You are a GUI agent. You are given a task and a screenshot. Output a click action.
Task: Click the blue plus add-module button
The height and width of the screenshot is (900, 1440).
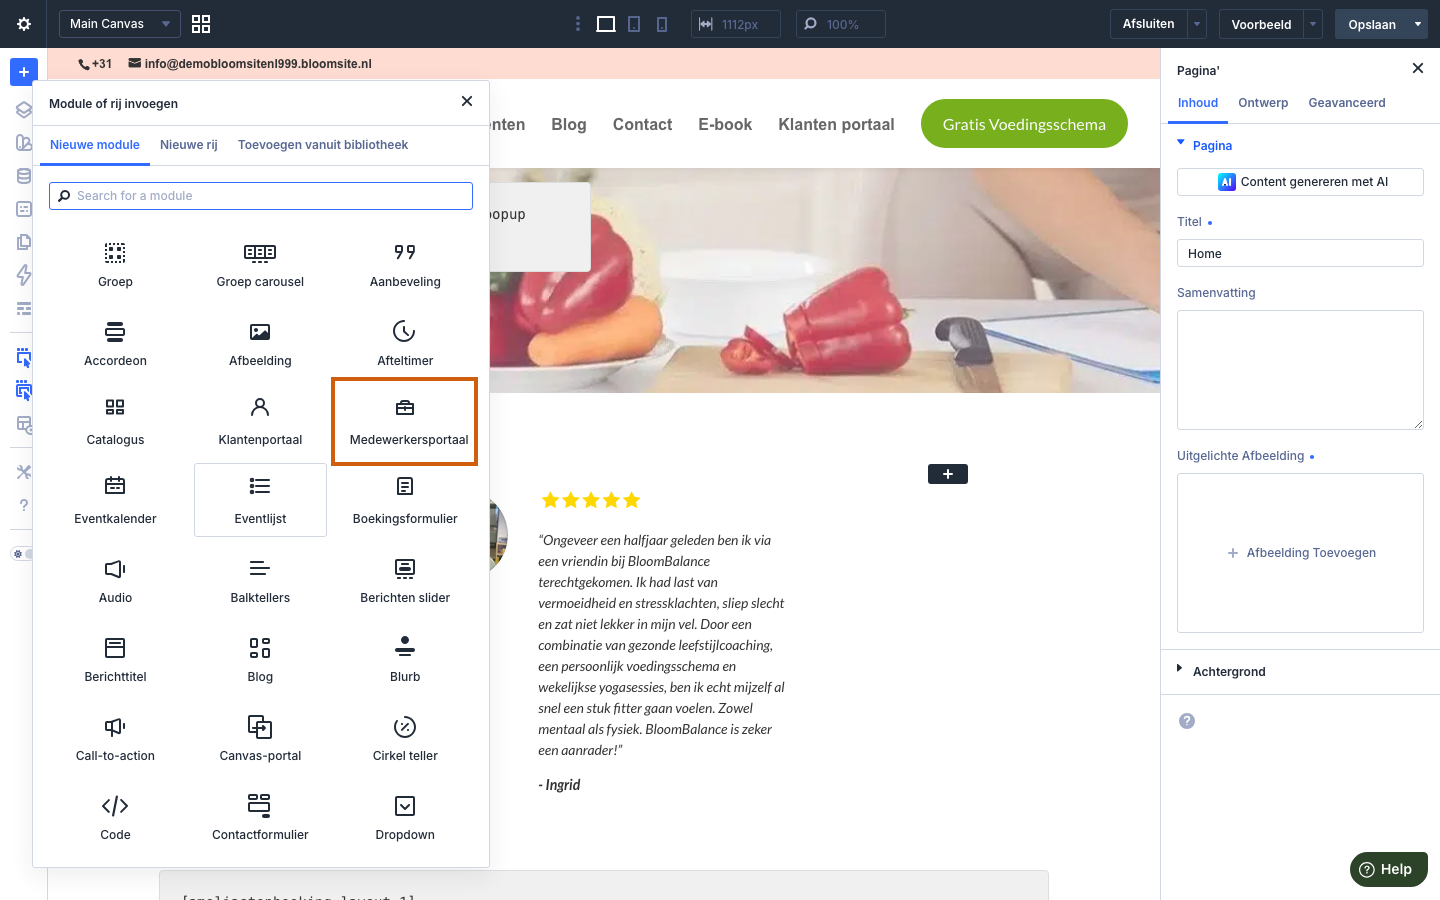(x=24, y=72)
